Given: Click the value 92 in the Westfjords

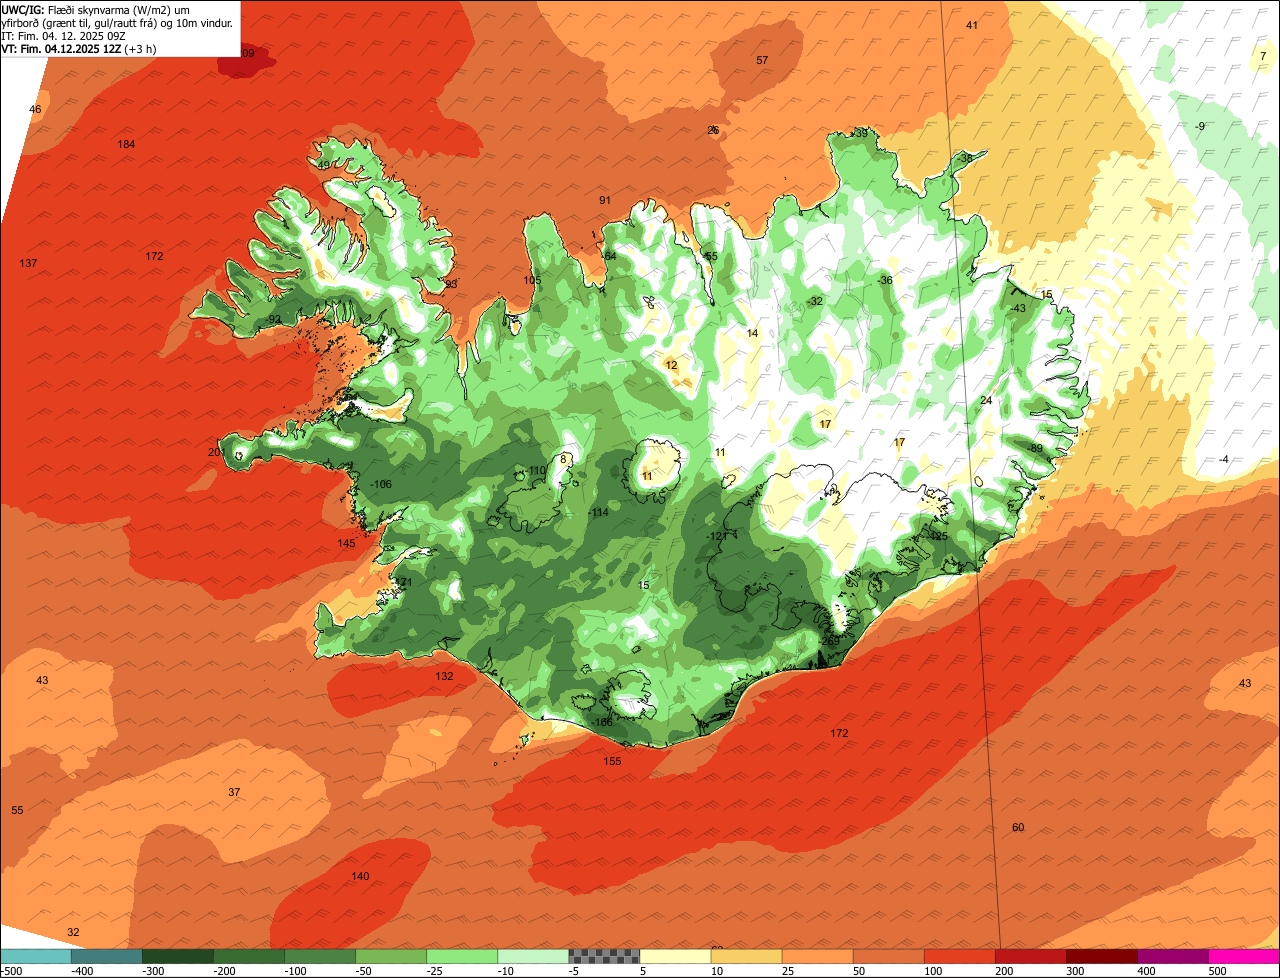Looking at the screenshot, I should click(x=274, y=319).
